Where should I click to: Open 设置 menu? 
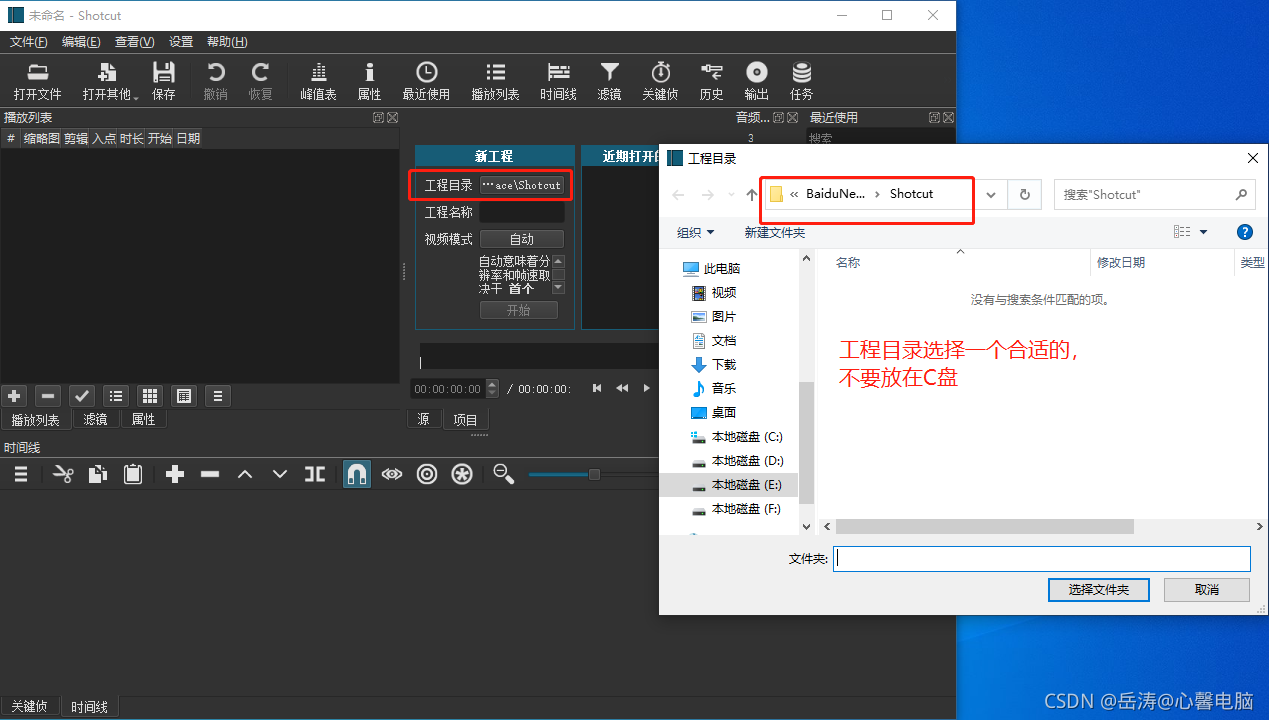point(181,42)
